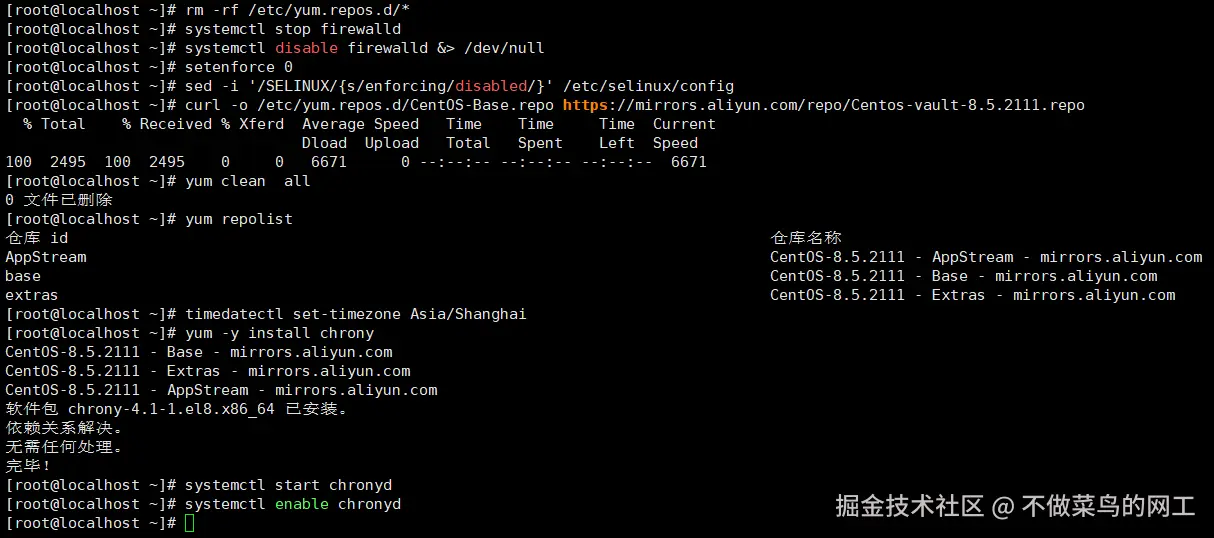1214x538 pixels.
Task: Click the 'yum clean all' command
Action: (x=248, y=181)
